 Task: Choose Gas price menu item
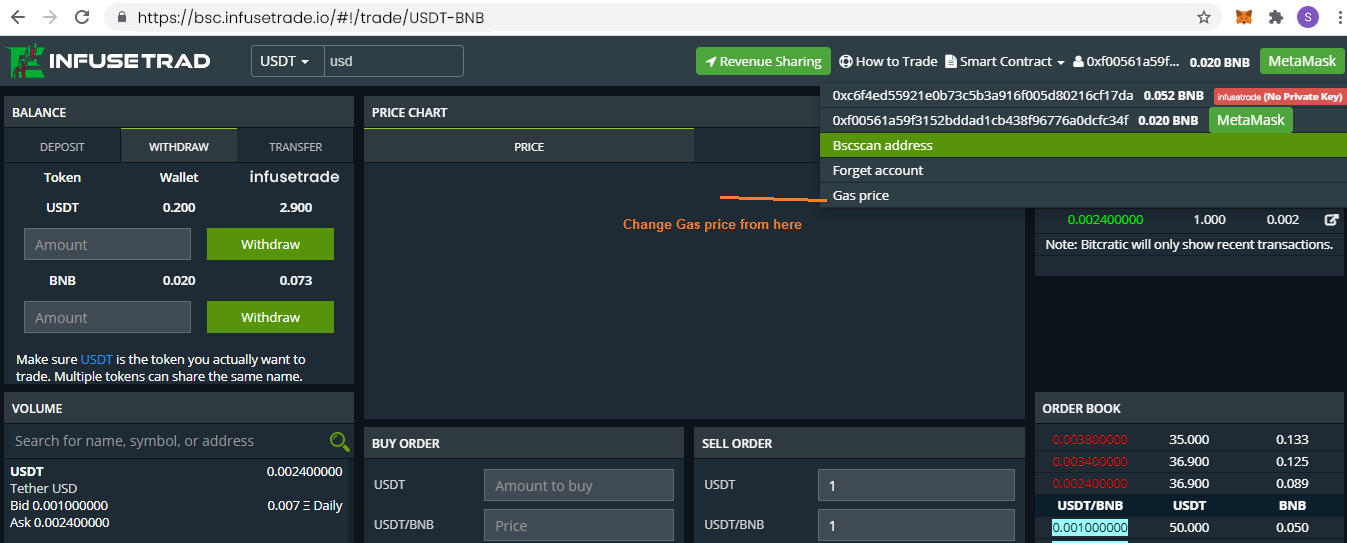(x=1083, y=195)
